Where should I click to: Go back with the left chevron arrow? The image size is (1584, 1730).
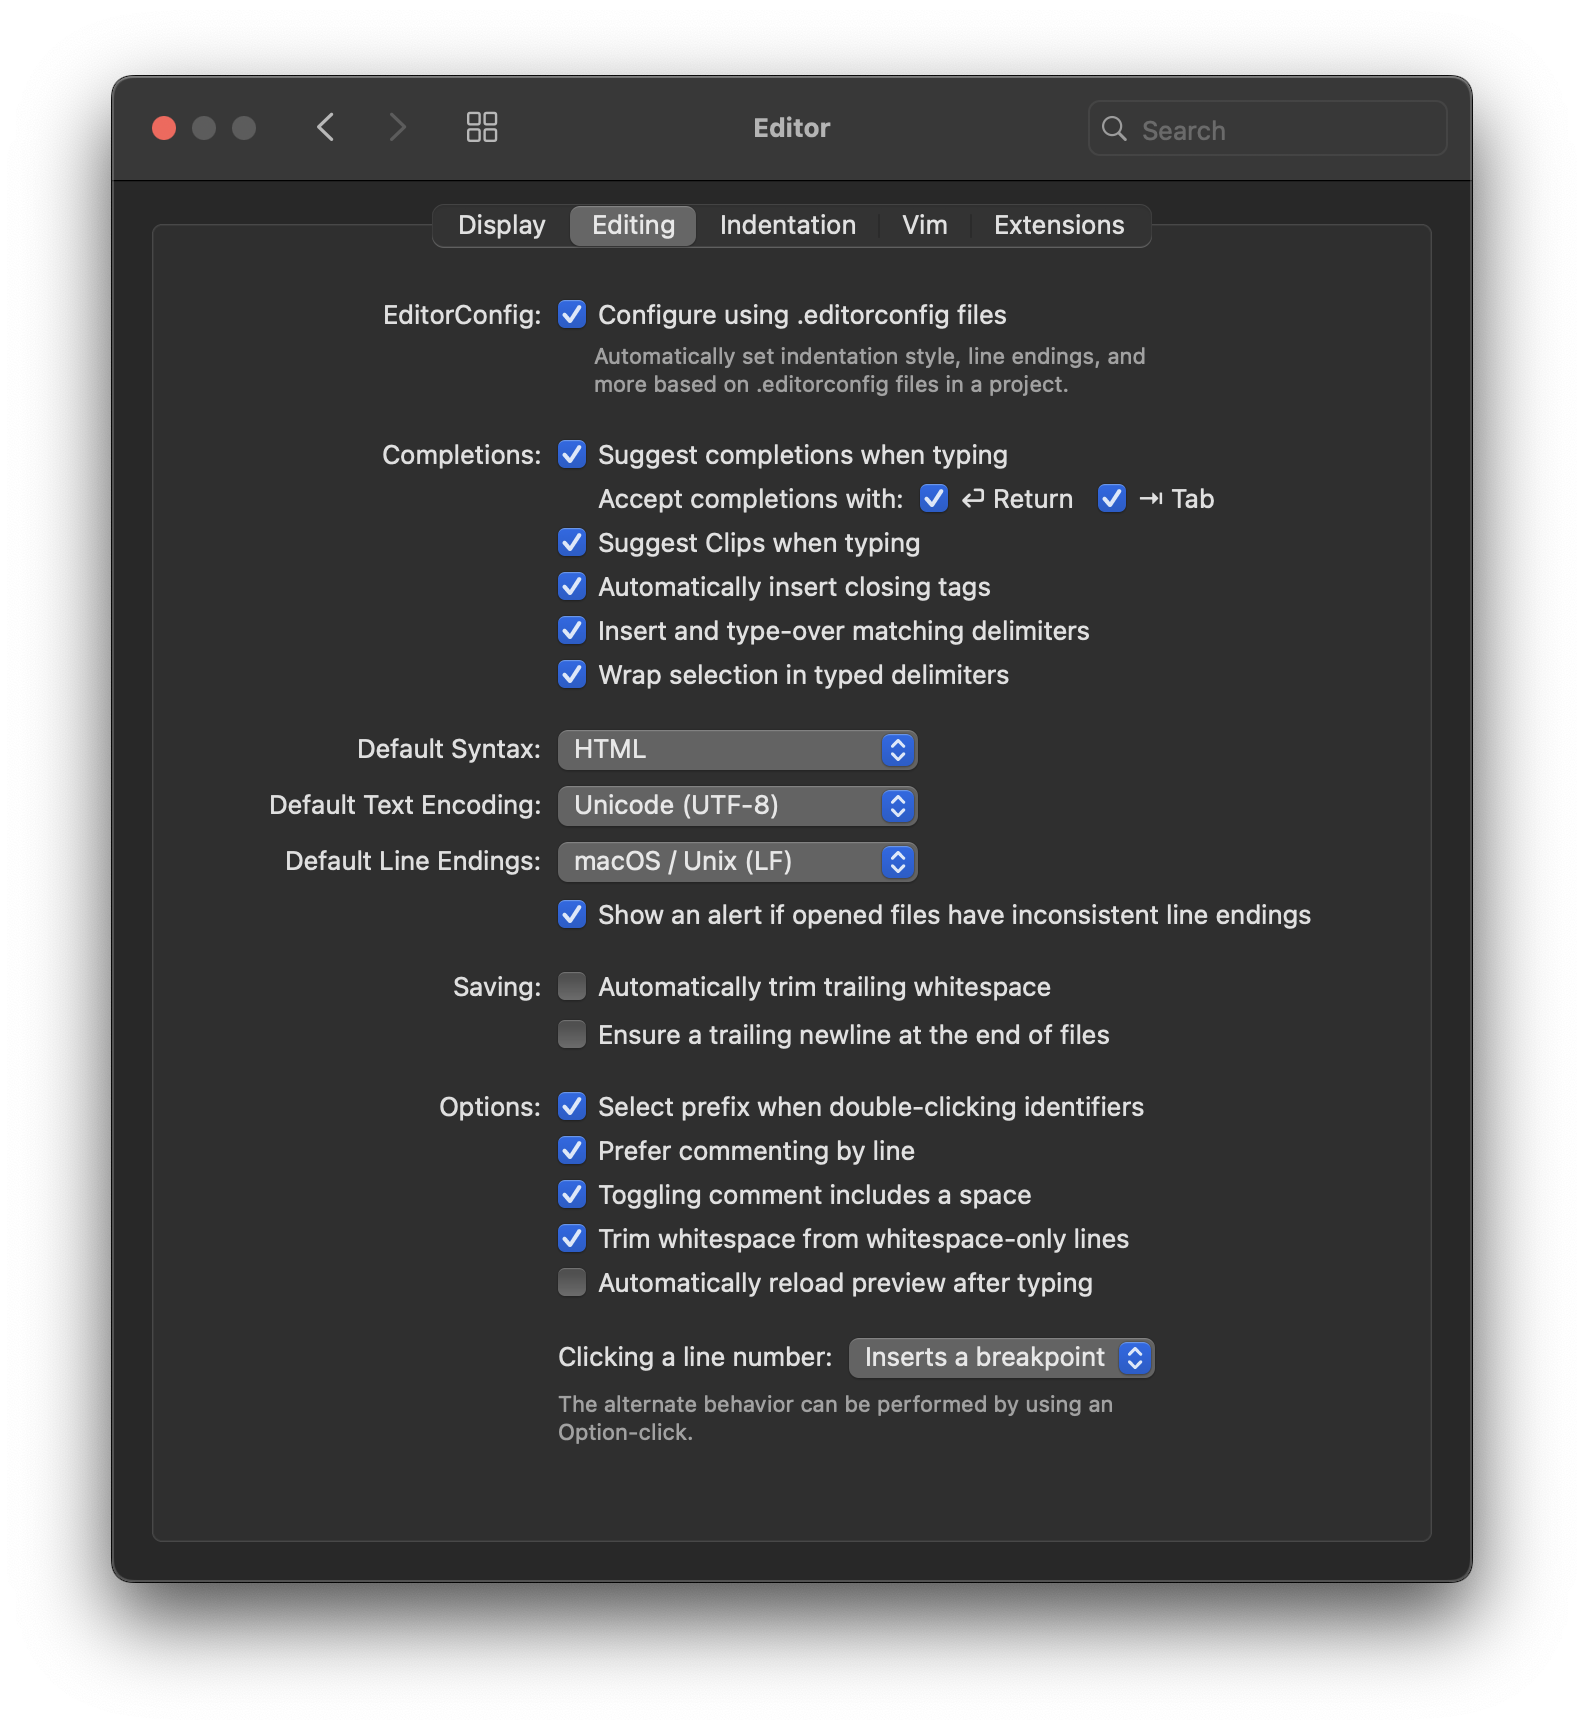click(x=325, y=127)
